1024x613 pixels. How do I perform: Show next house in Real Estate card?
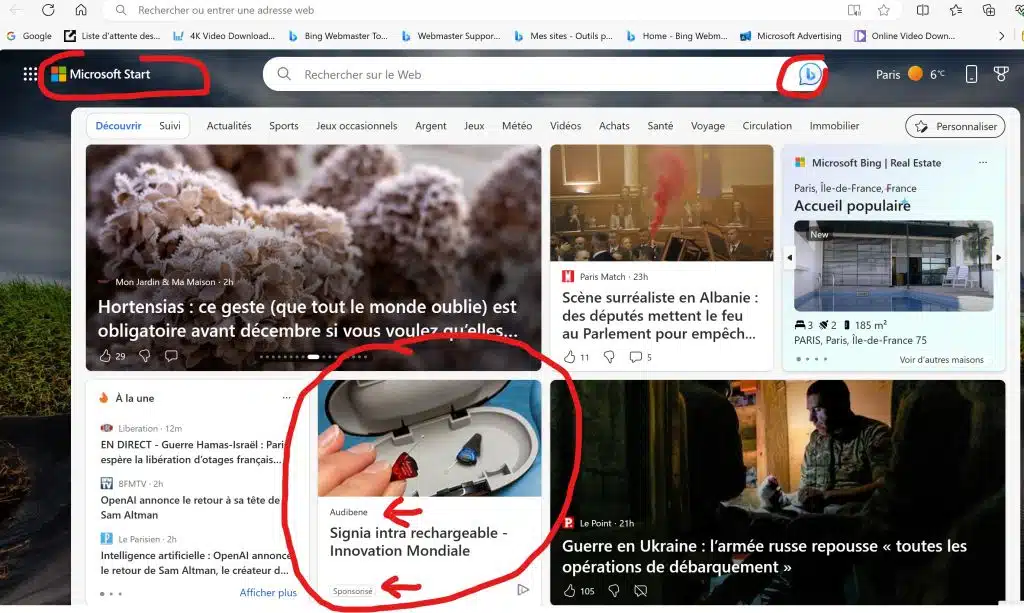(x=998, y=258)
